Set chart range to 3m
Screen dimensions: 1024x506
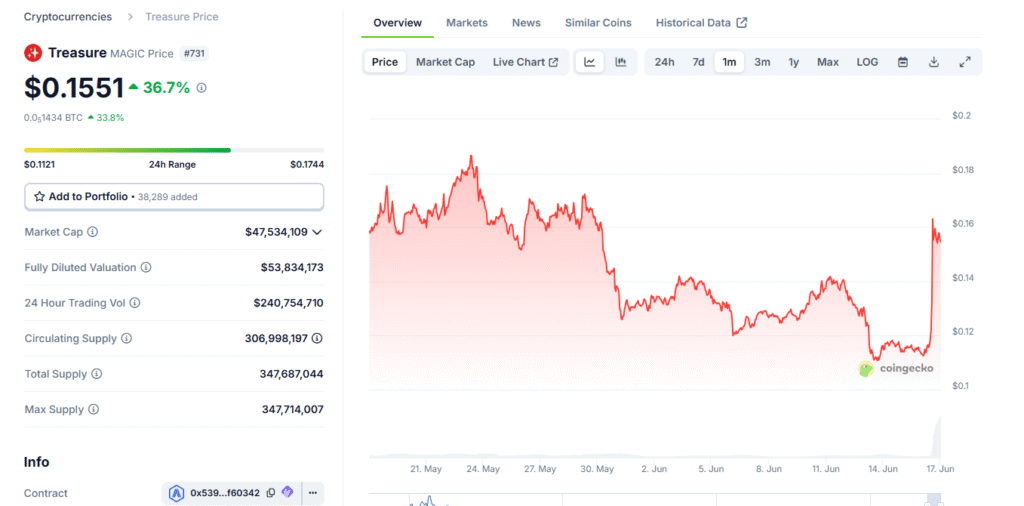coord(762,62)
